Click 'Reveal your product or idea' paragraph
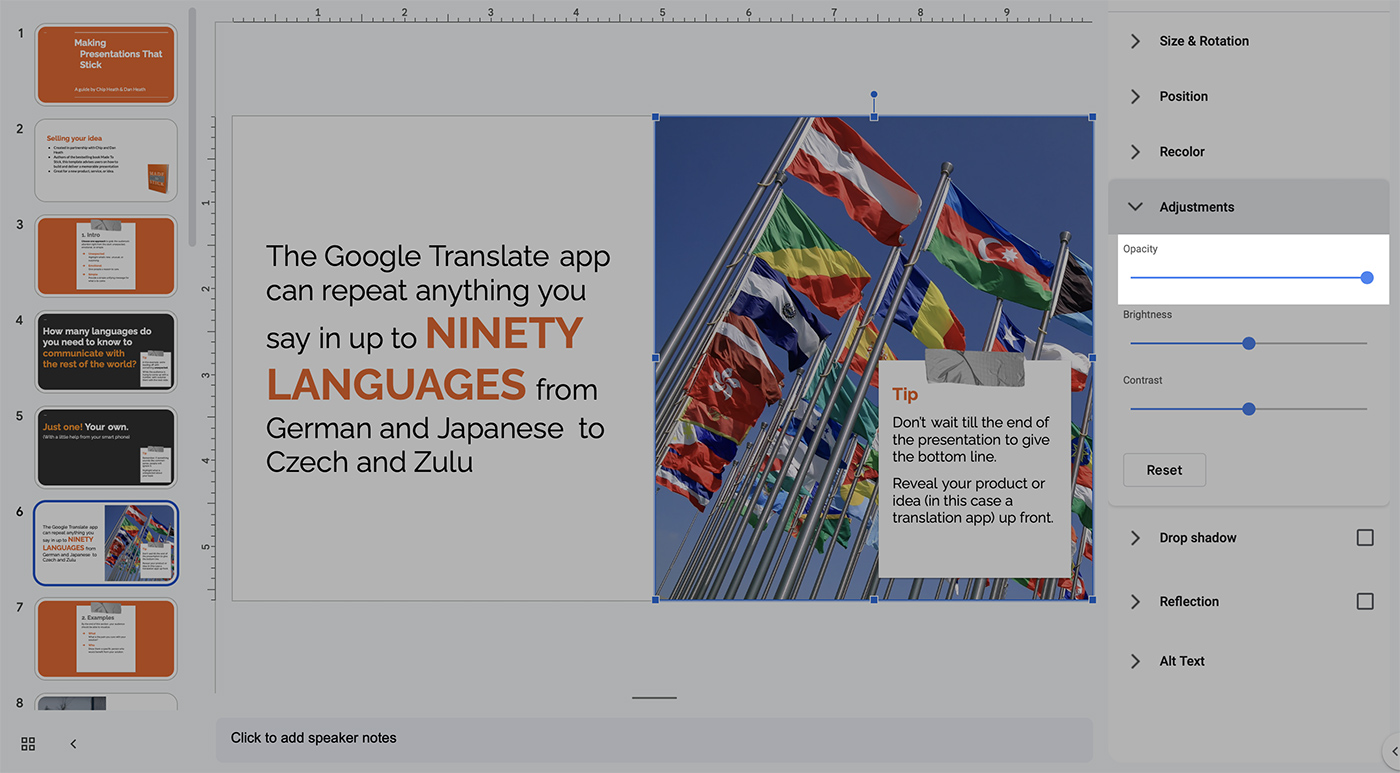Screen dimensions: 1400x773 pyautogui.click(x=973, y=500)
